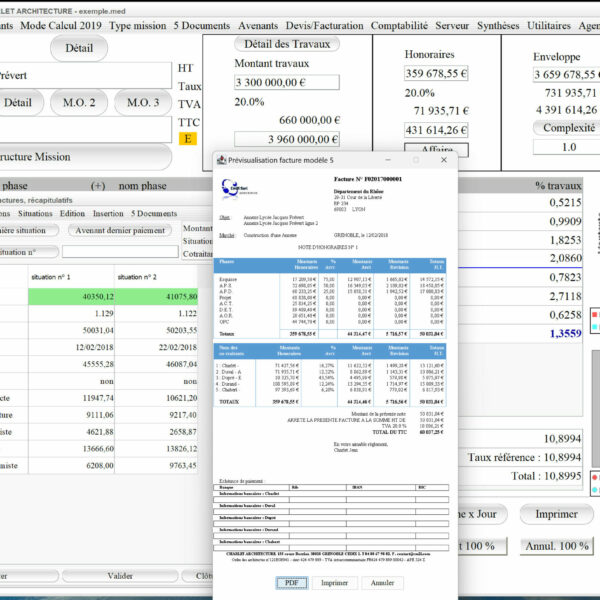Open the Edition submenu

(x=72, y=214)
